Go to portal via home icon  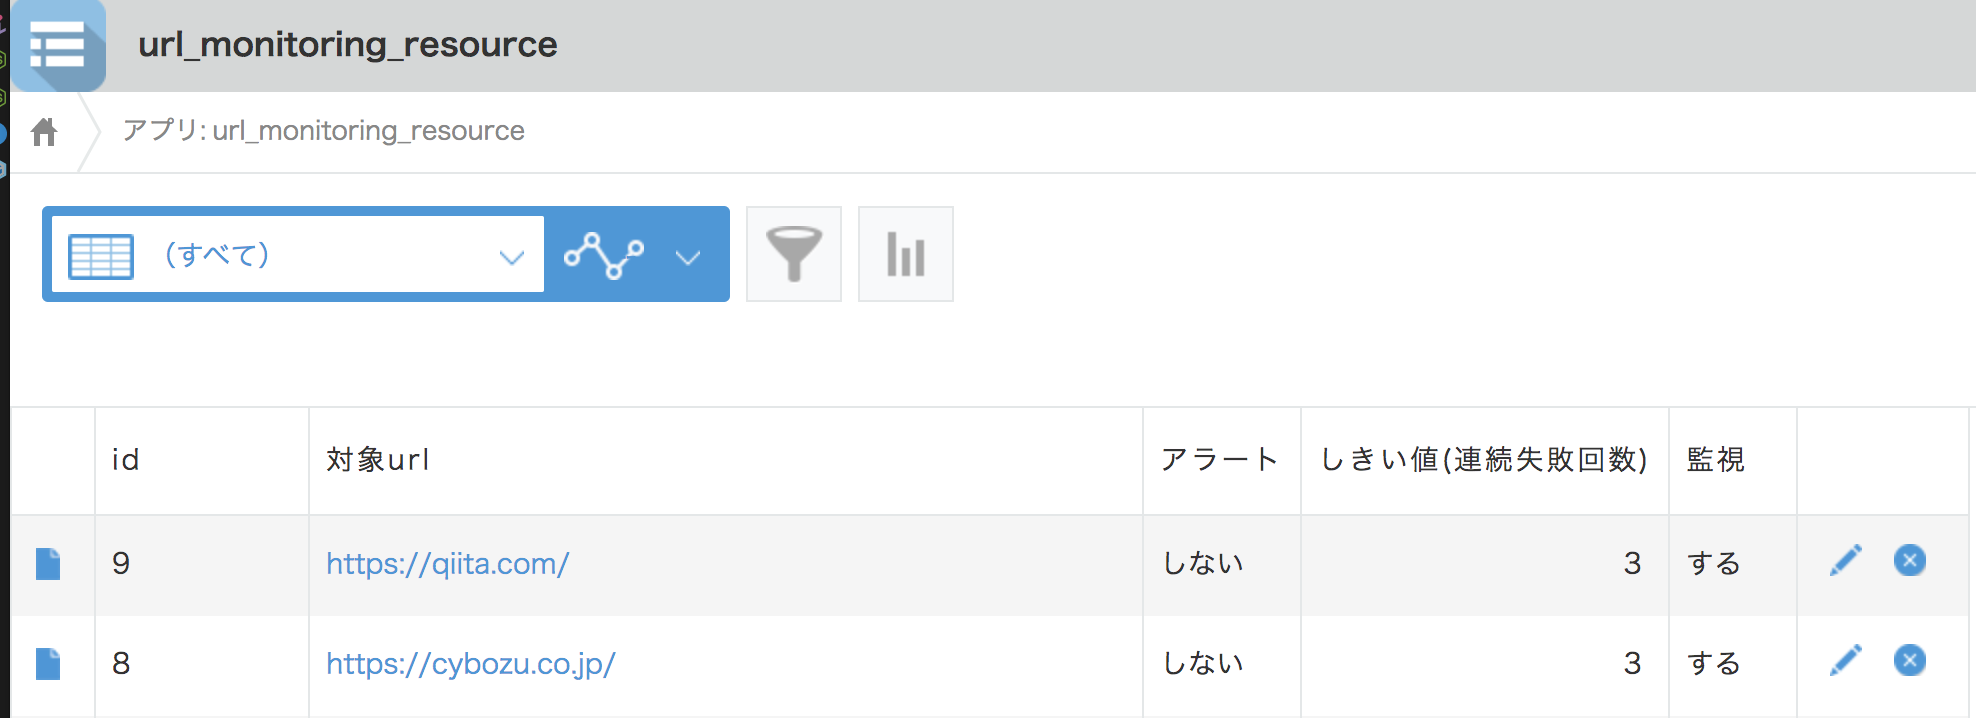tap(44, 132)
